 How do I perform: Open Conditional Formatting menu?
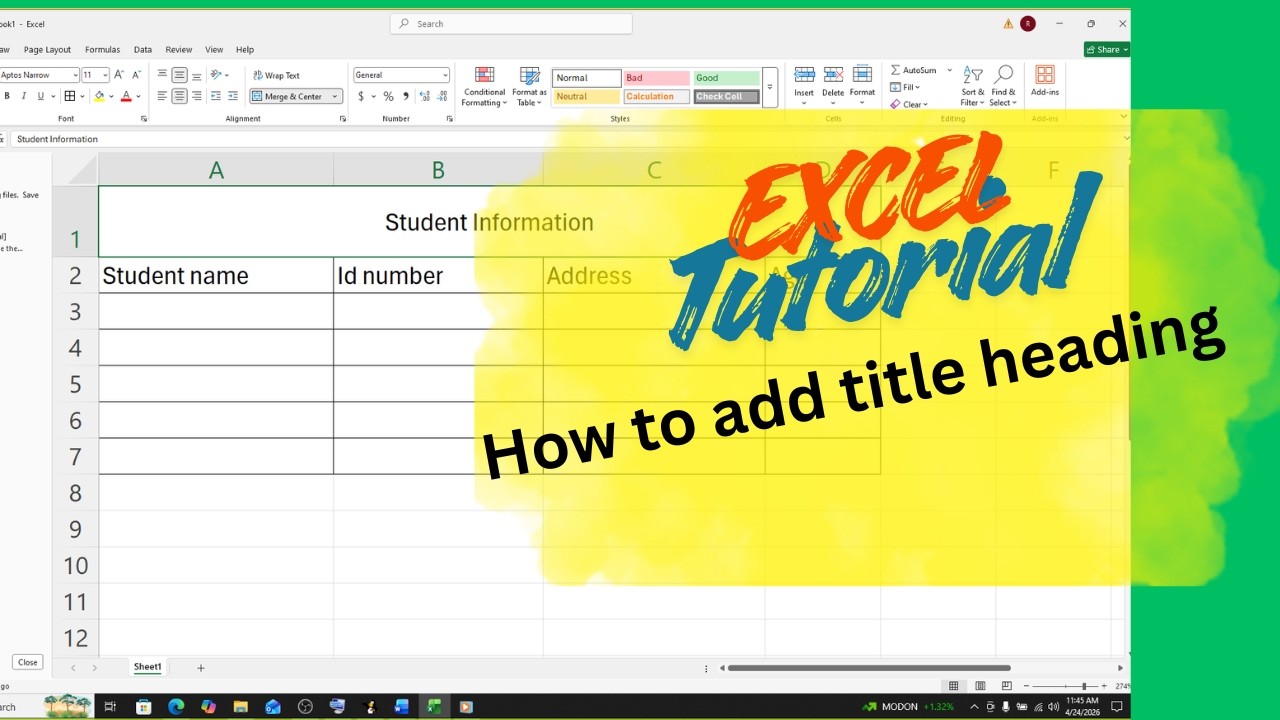click(484, 87)
